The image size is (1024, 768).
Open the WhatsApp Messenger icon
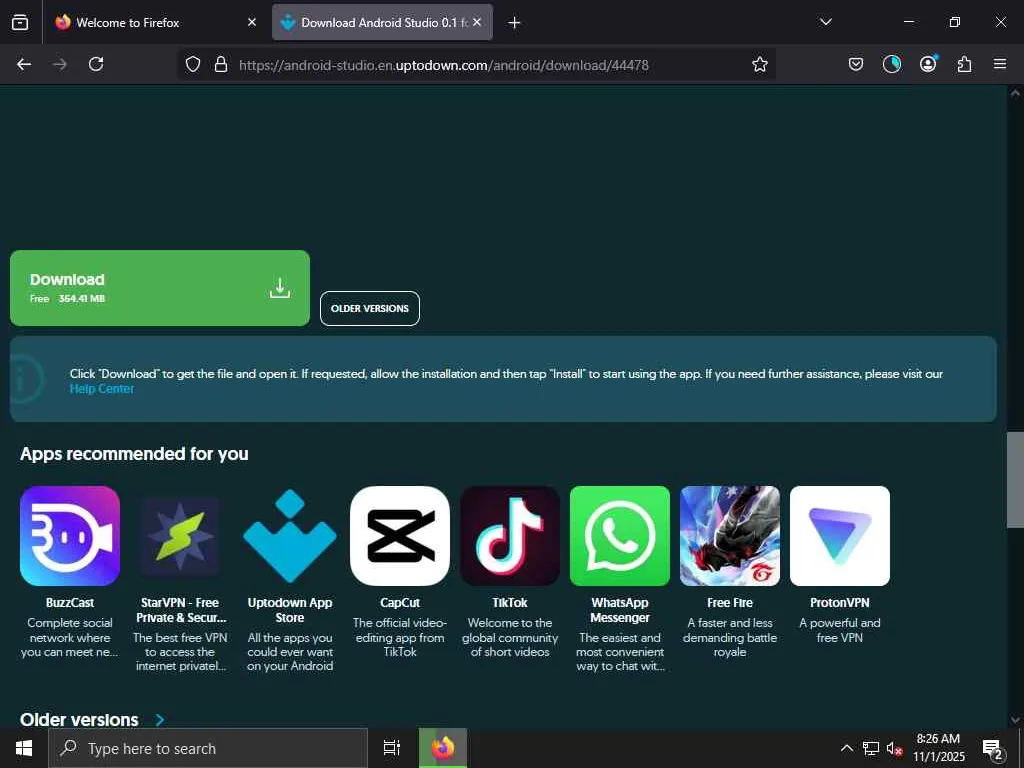tap(620, 536)
